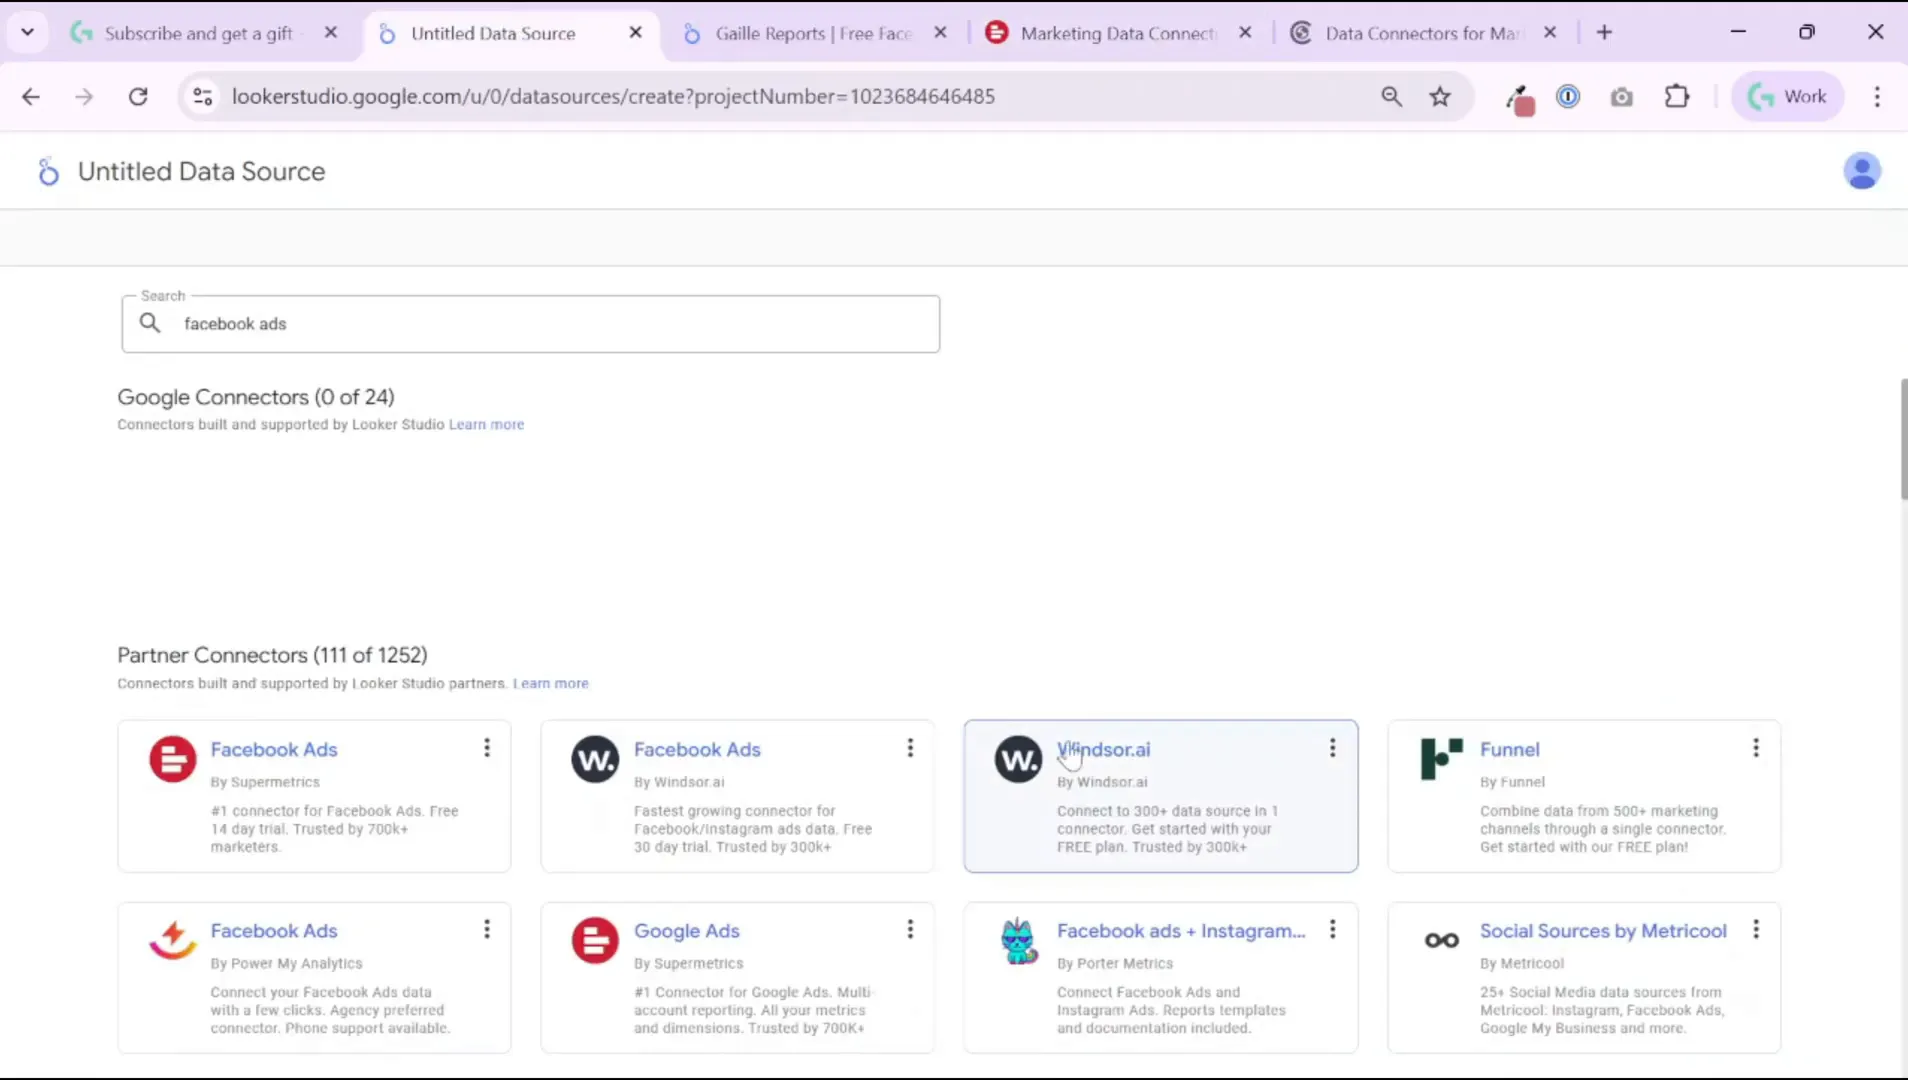Open Learn more under Partner Connectors
The height and width of the screenshot is (1080, 1908).
(550, 683)
